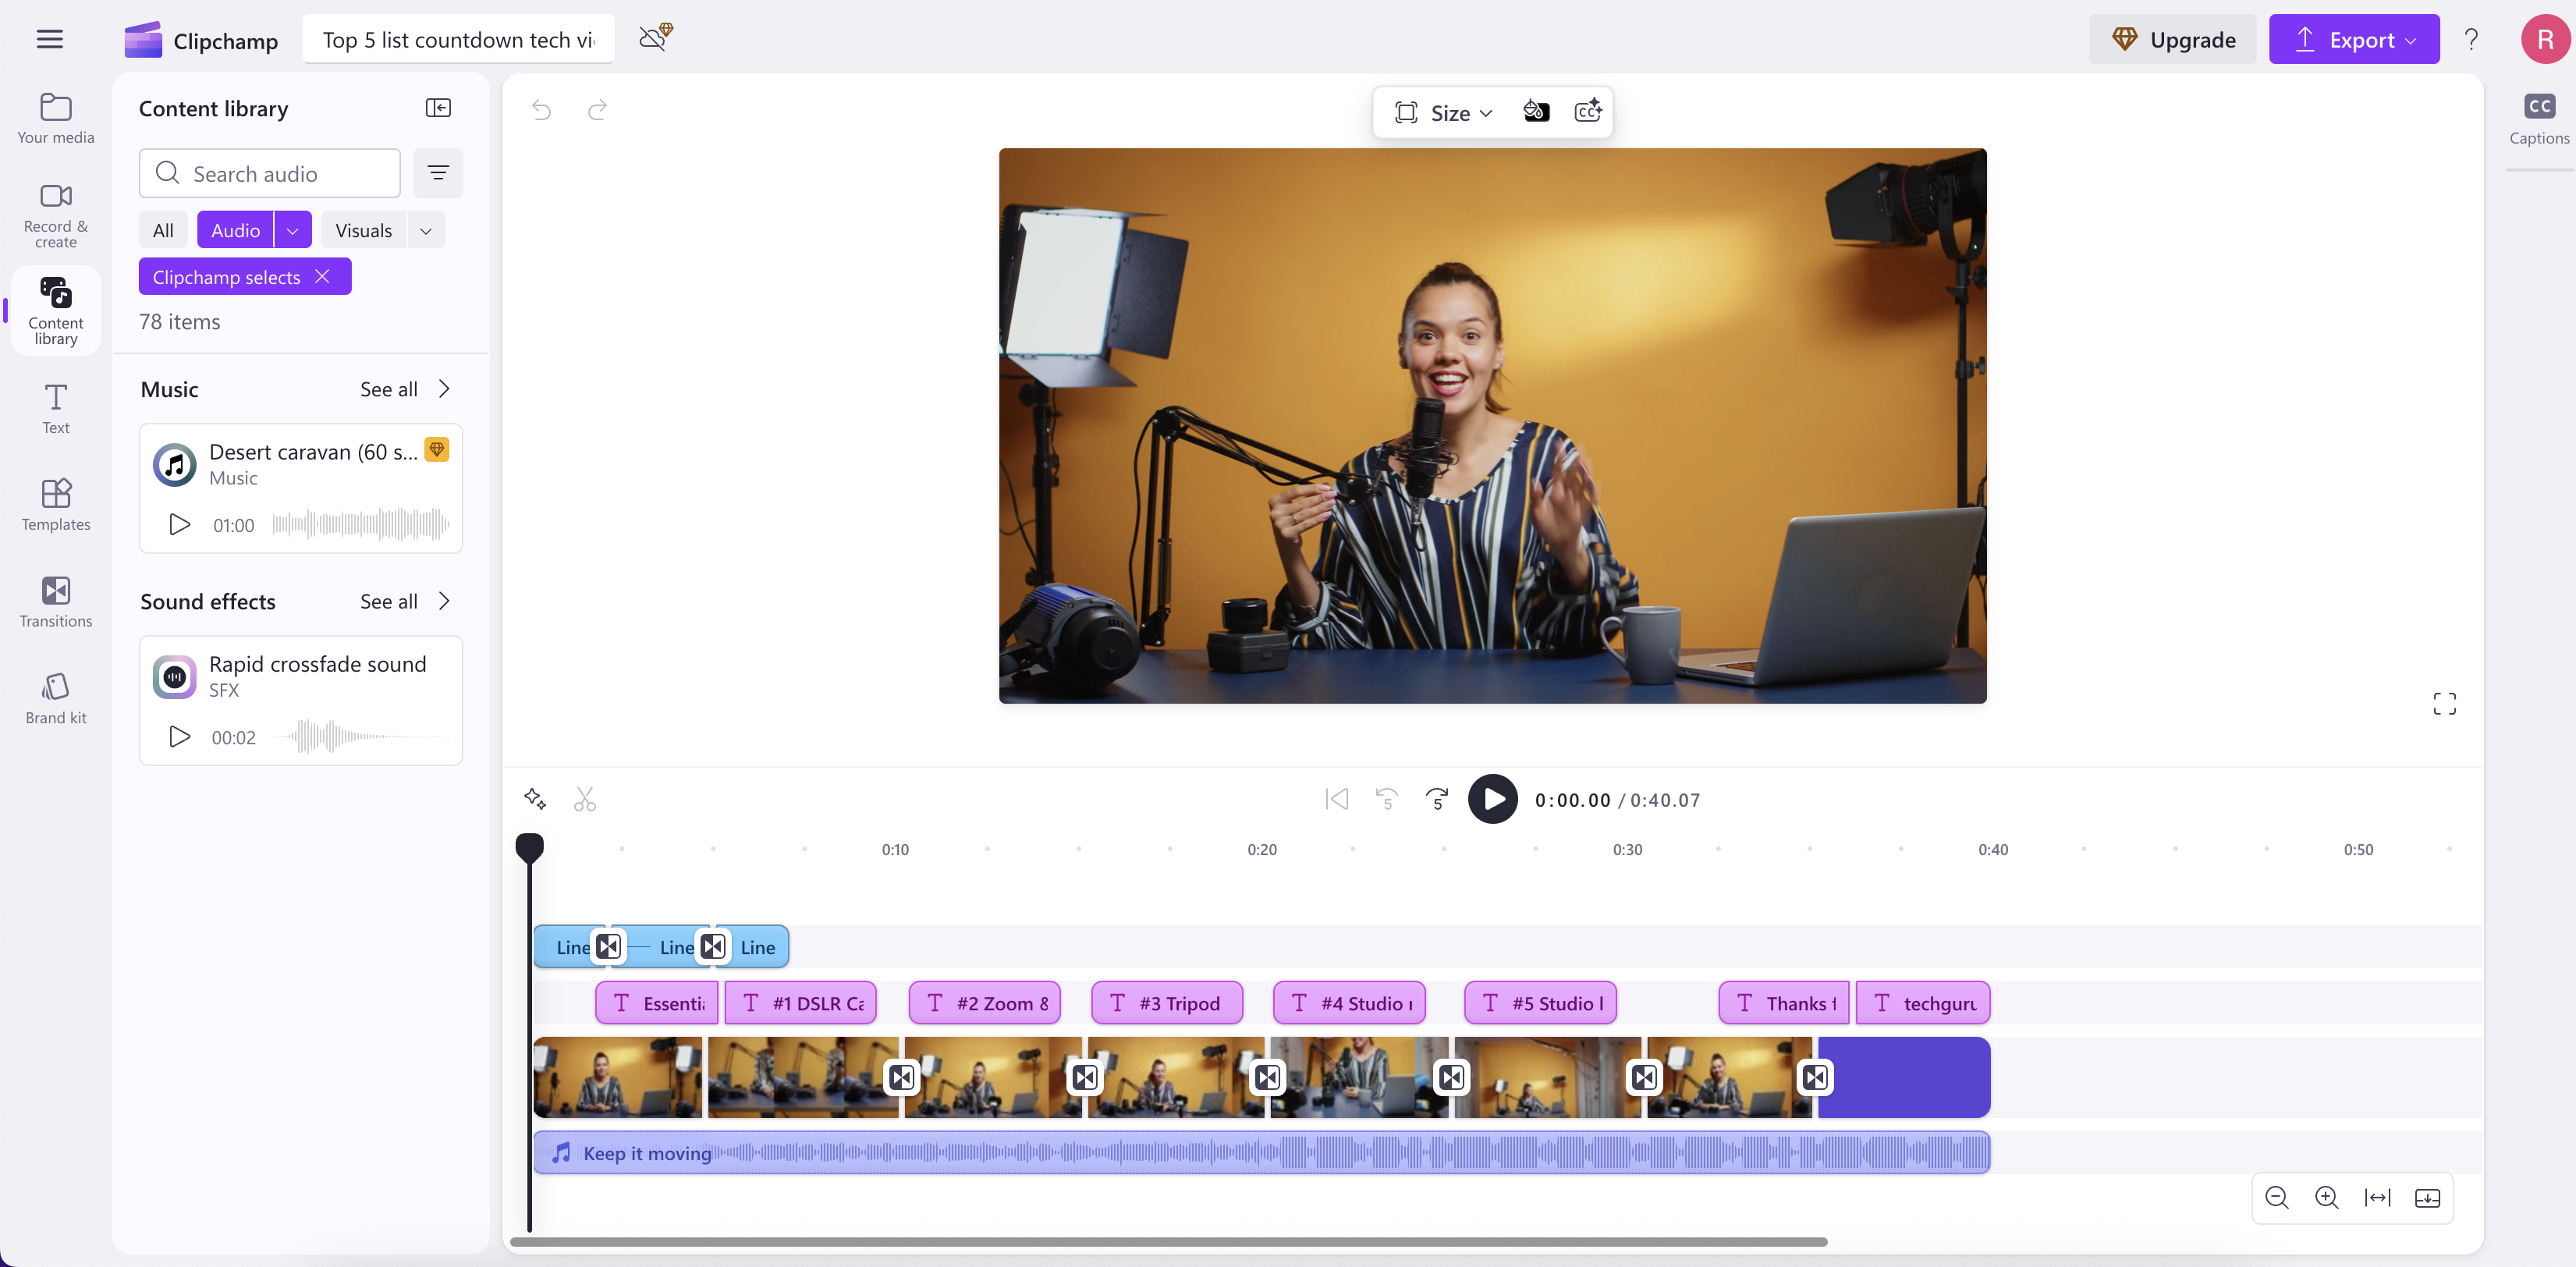2576x1267 pixels.
Task: Open the Export dropdown arrow
Action: [2411, 39]
